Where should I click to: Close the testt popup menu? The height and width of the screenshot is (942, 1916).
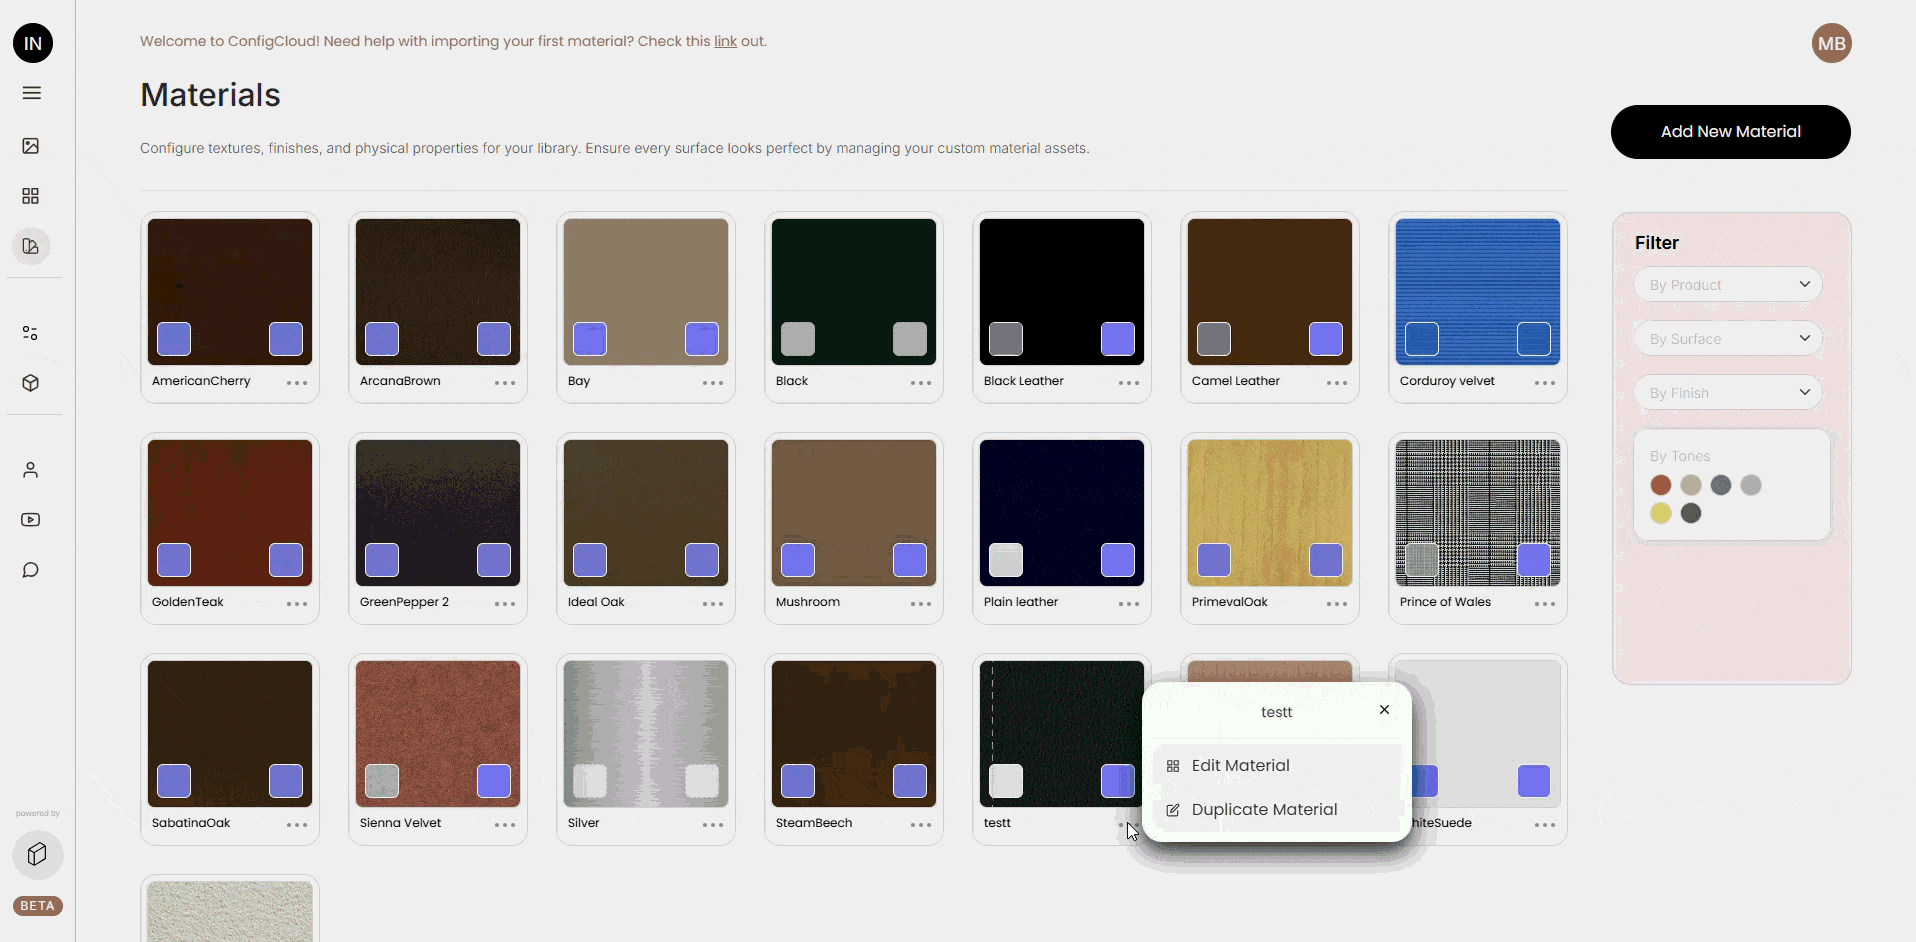point(1384,710)
